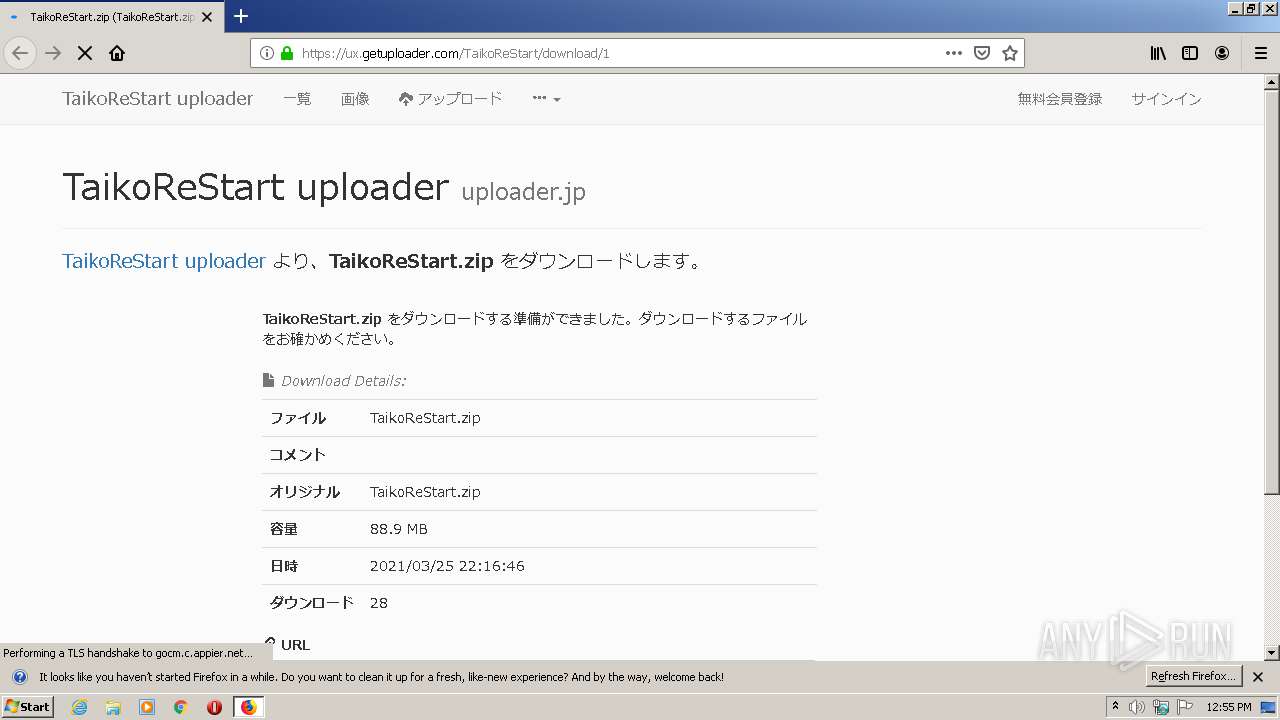
Task: Open the Library icon in toolbar
Action: click(x=1158, y=53)
